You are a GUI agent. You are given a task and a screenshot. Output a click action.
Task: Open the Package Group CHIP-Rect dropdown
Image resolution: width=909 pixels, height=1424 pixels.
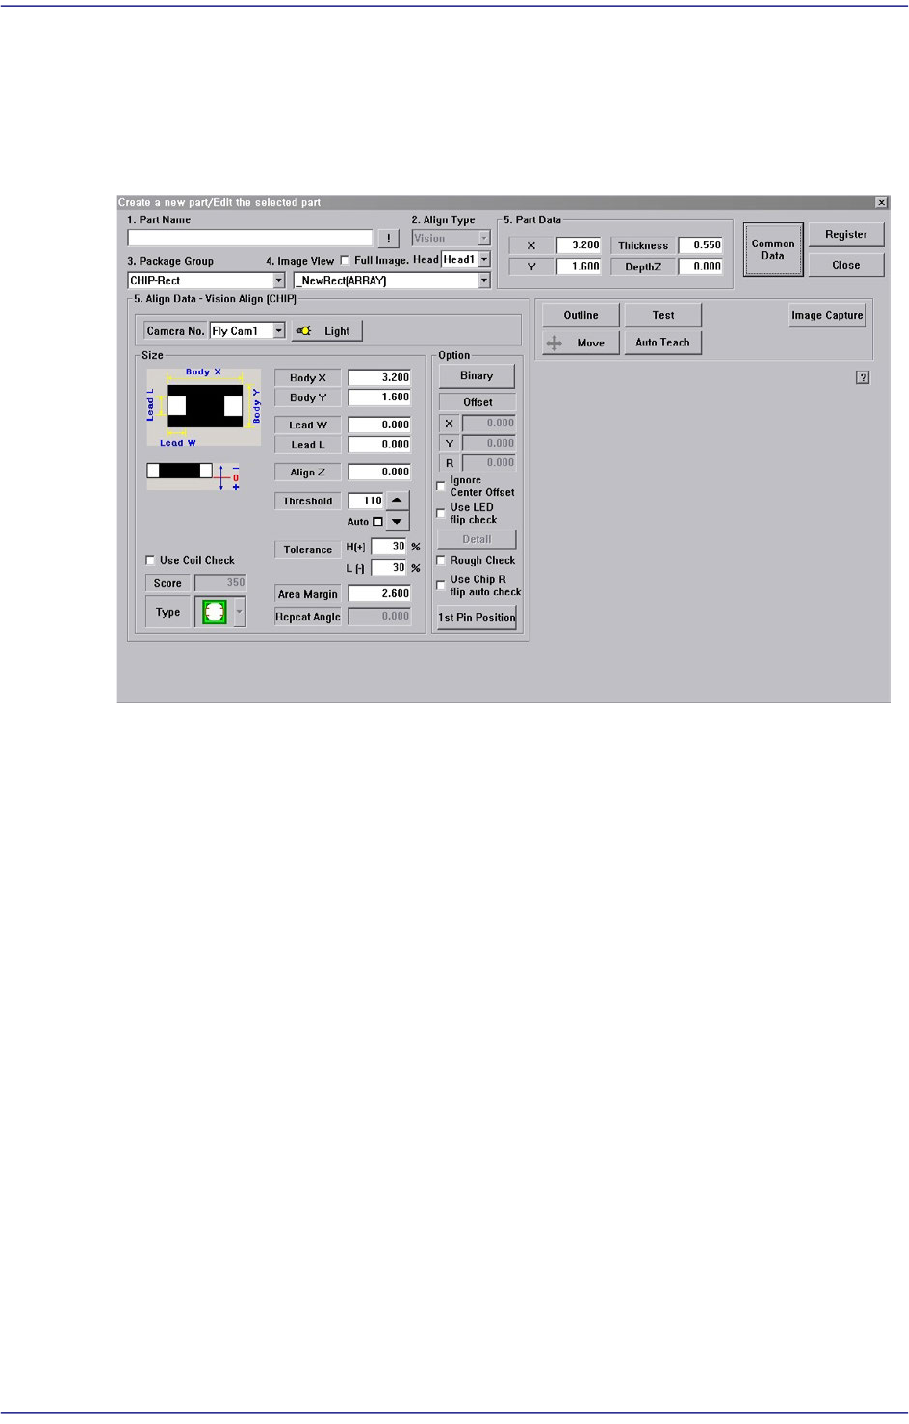[279, 281]
